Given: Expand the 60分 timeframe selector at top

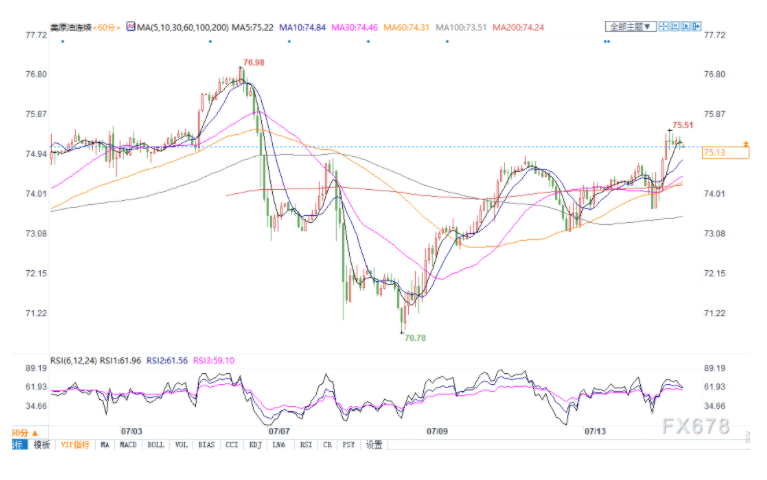Looking at the screenshot, I should [x=102, y=26].
